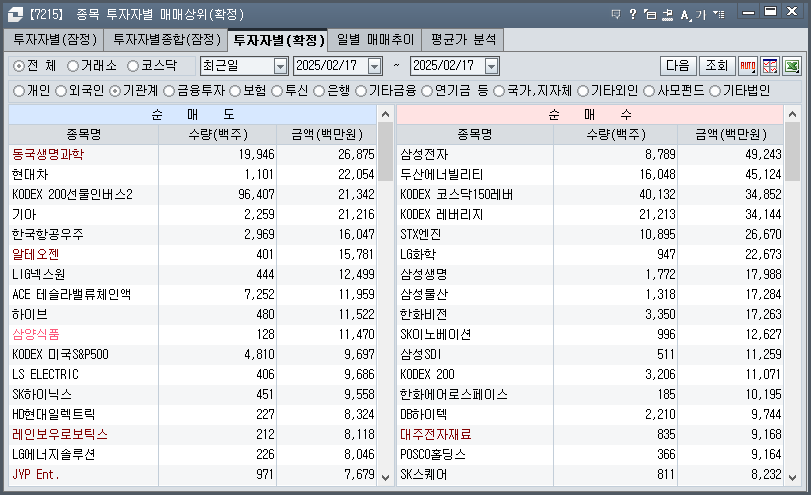811x495 pixels.
Task: Switch to 평균가 분석 tab
Action: [x=463, y=40]
